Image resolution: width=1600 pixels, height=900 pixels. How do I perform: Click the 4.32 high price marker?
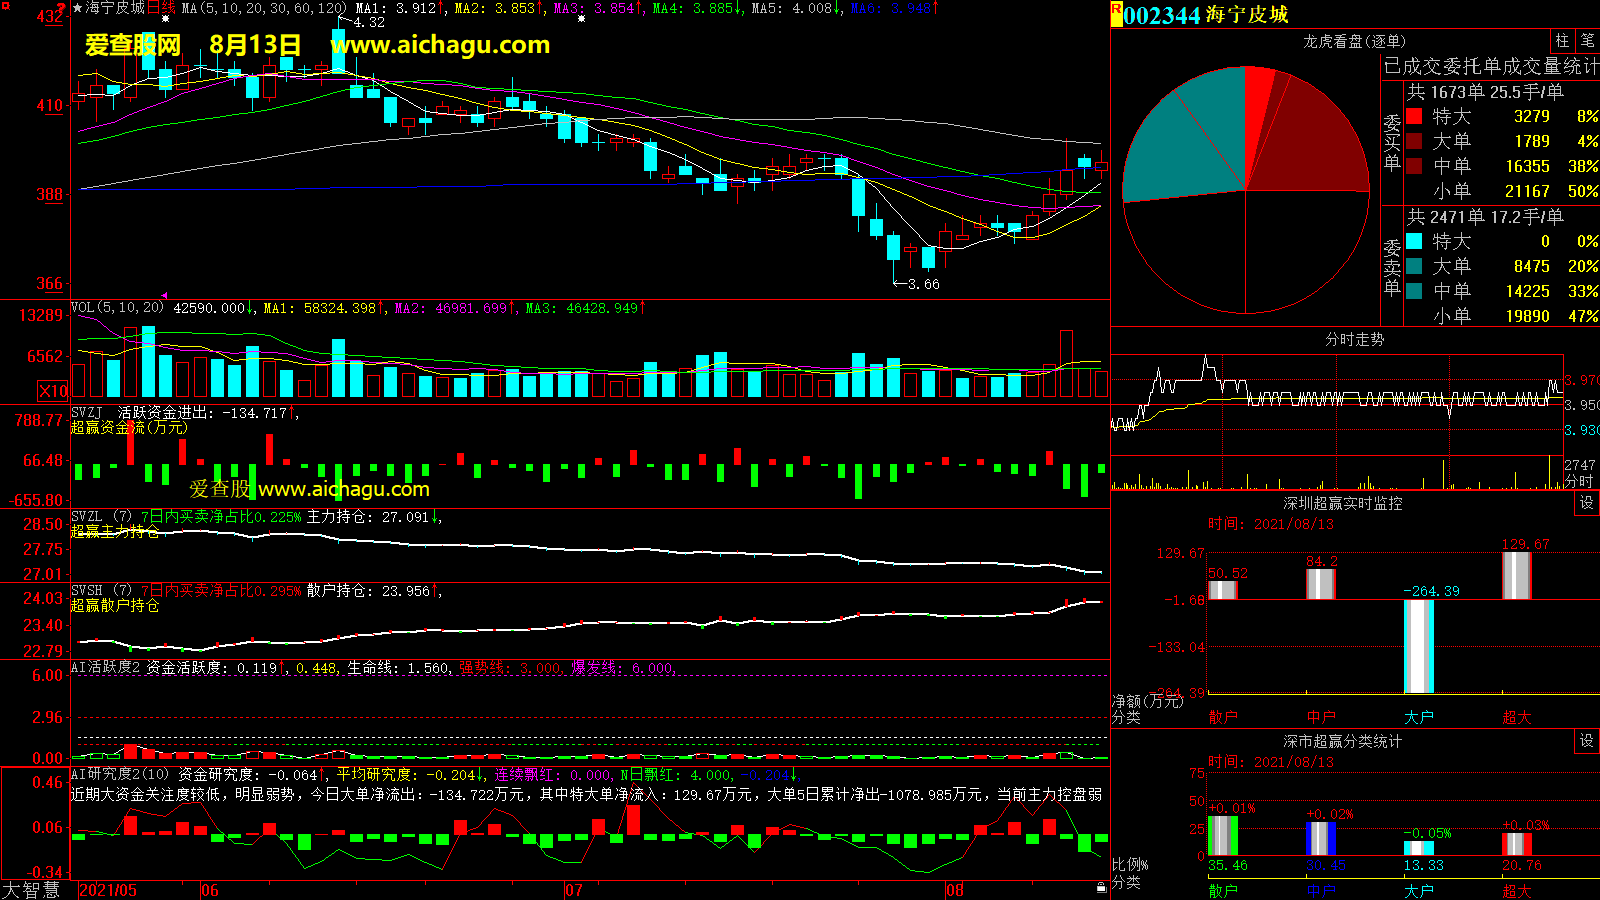point(368,22)
